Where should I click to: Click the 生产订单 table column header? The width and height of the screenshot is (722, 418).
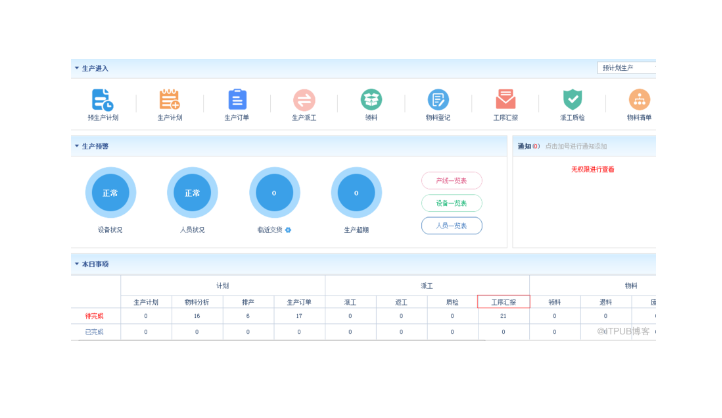pos(299,302)
